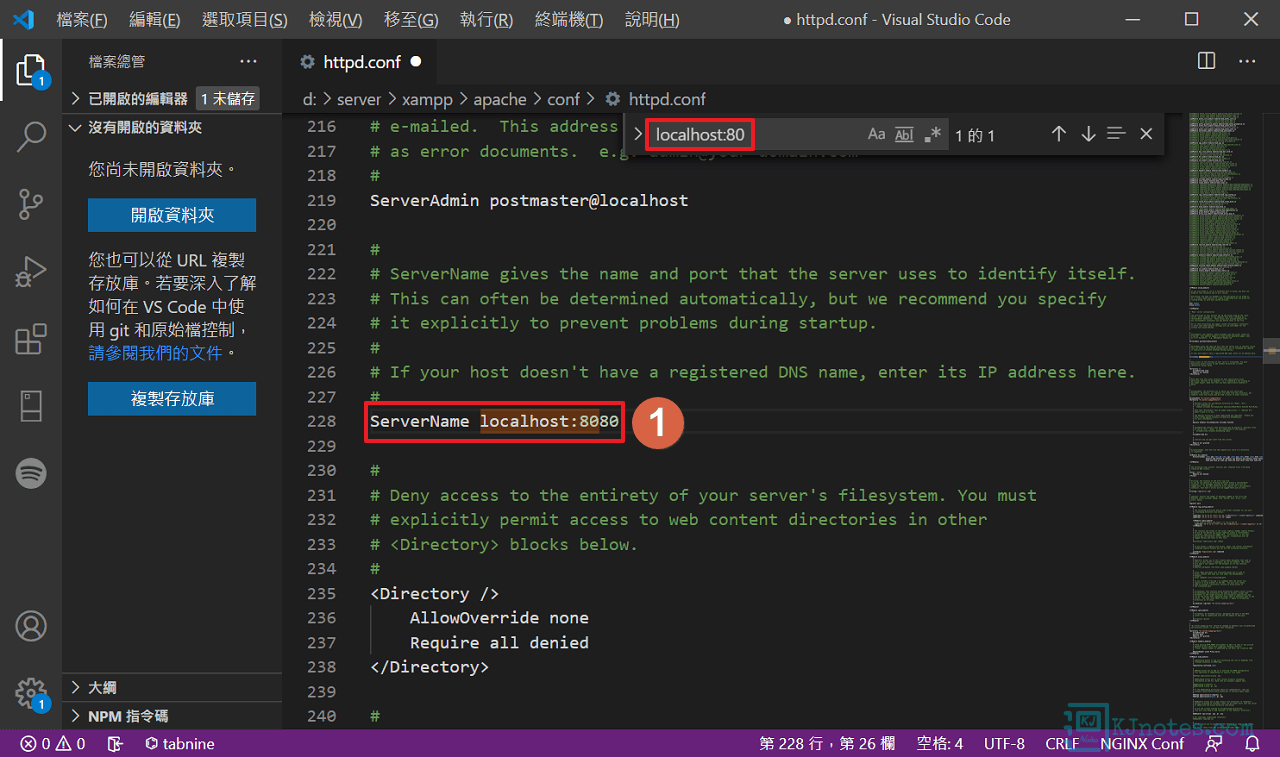1280x757 pixels.
Task: Toggle Match Whole Word in find widget
Action: click(904, 134)
